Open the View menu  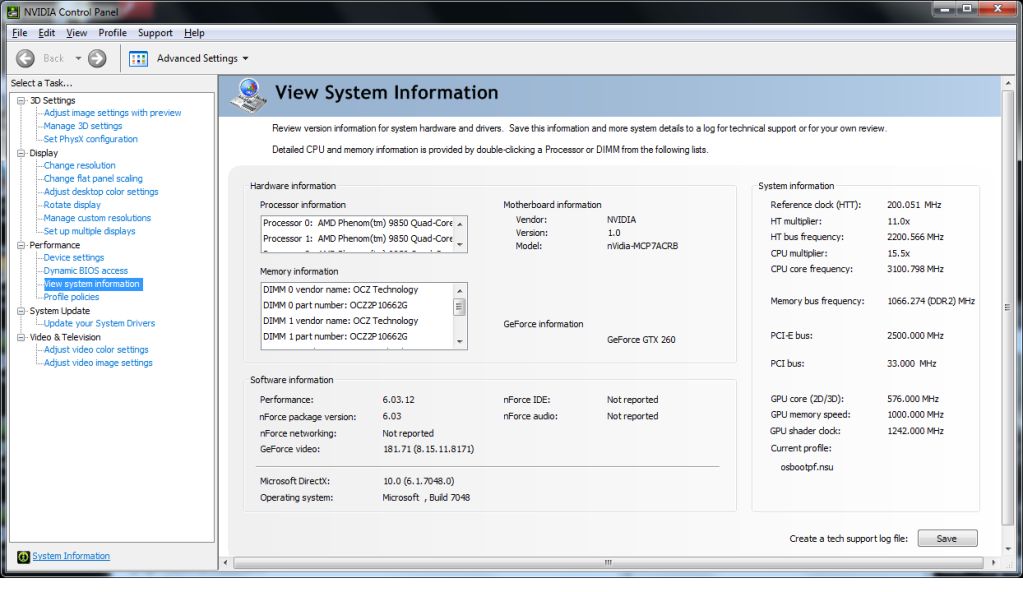(76, 33)
